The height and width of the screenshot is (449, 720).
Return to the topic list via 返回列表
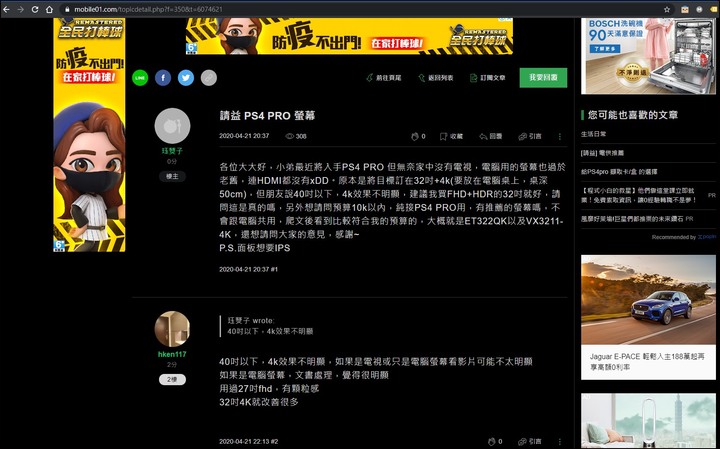click(436, 78)
